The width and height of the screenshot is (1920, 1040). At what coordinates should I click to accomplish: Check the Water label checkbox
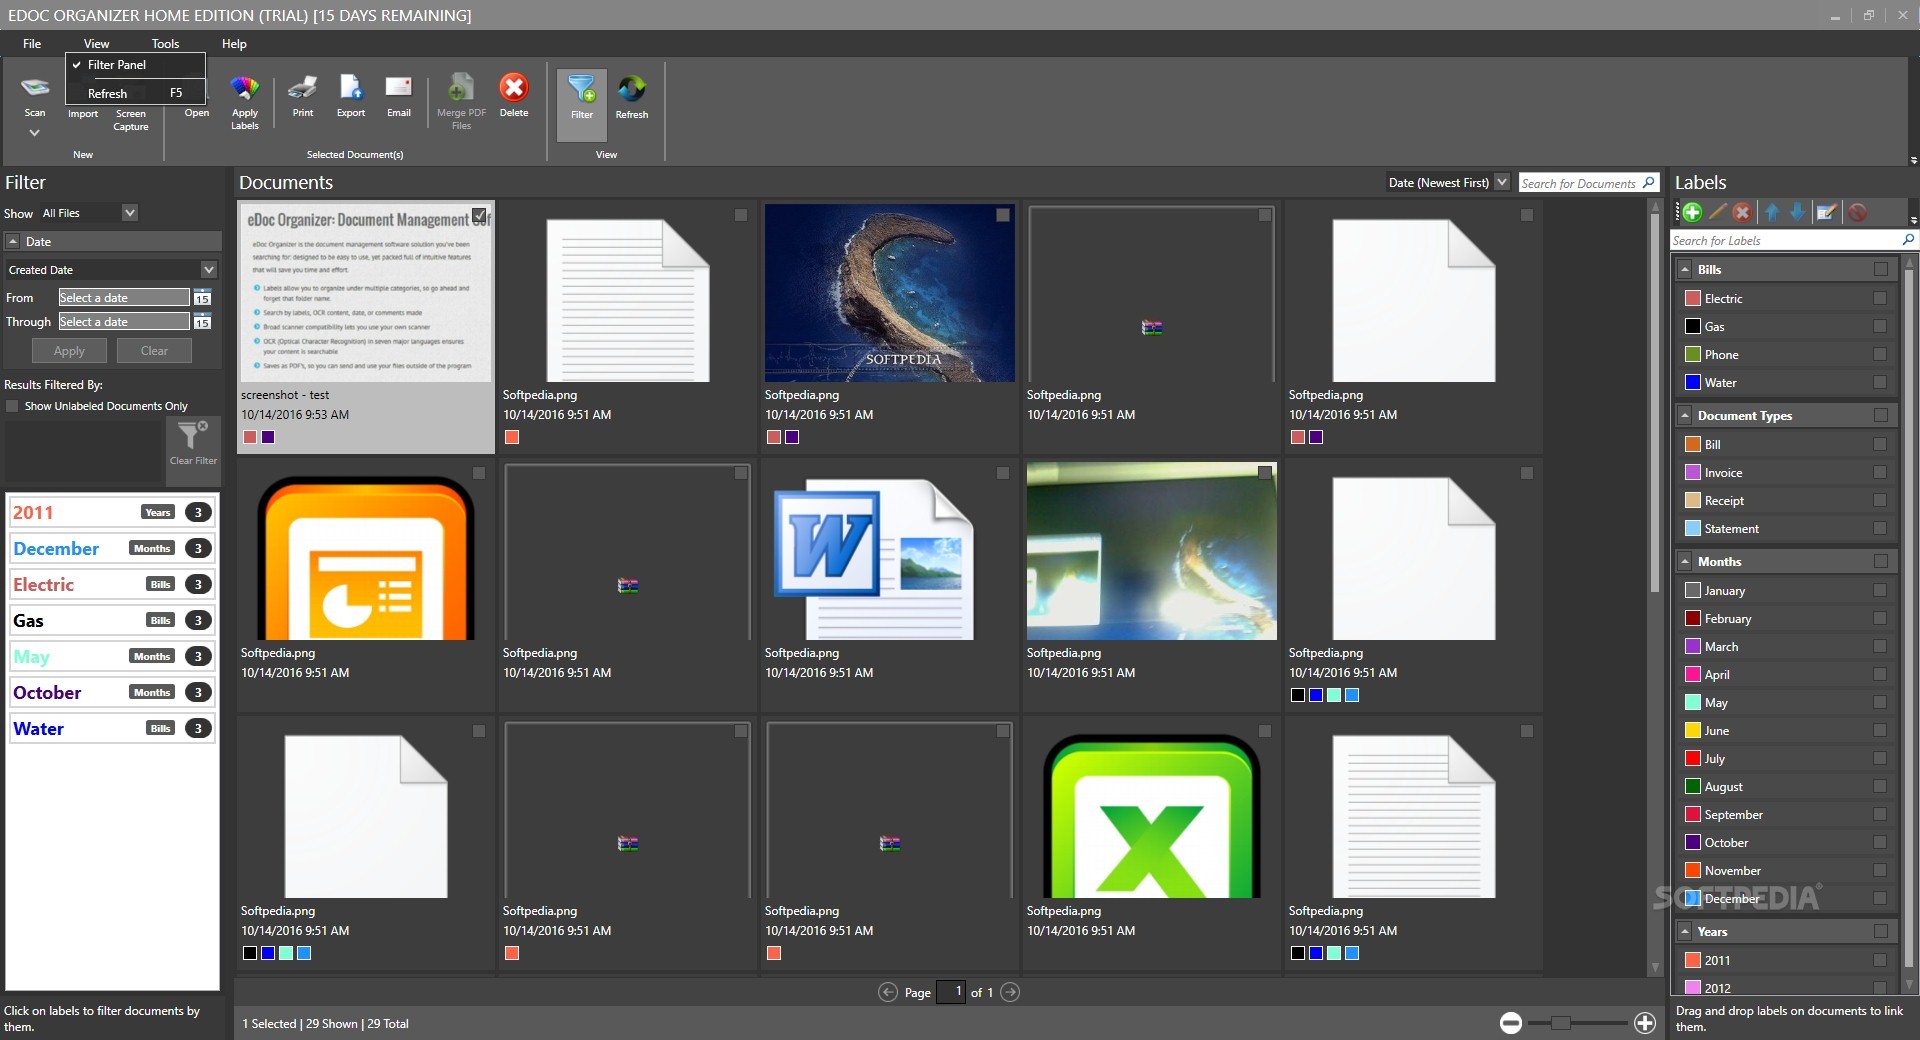coord(1880,382)
